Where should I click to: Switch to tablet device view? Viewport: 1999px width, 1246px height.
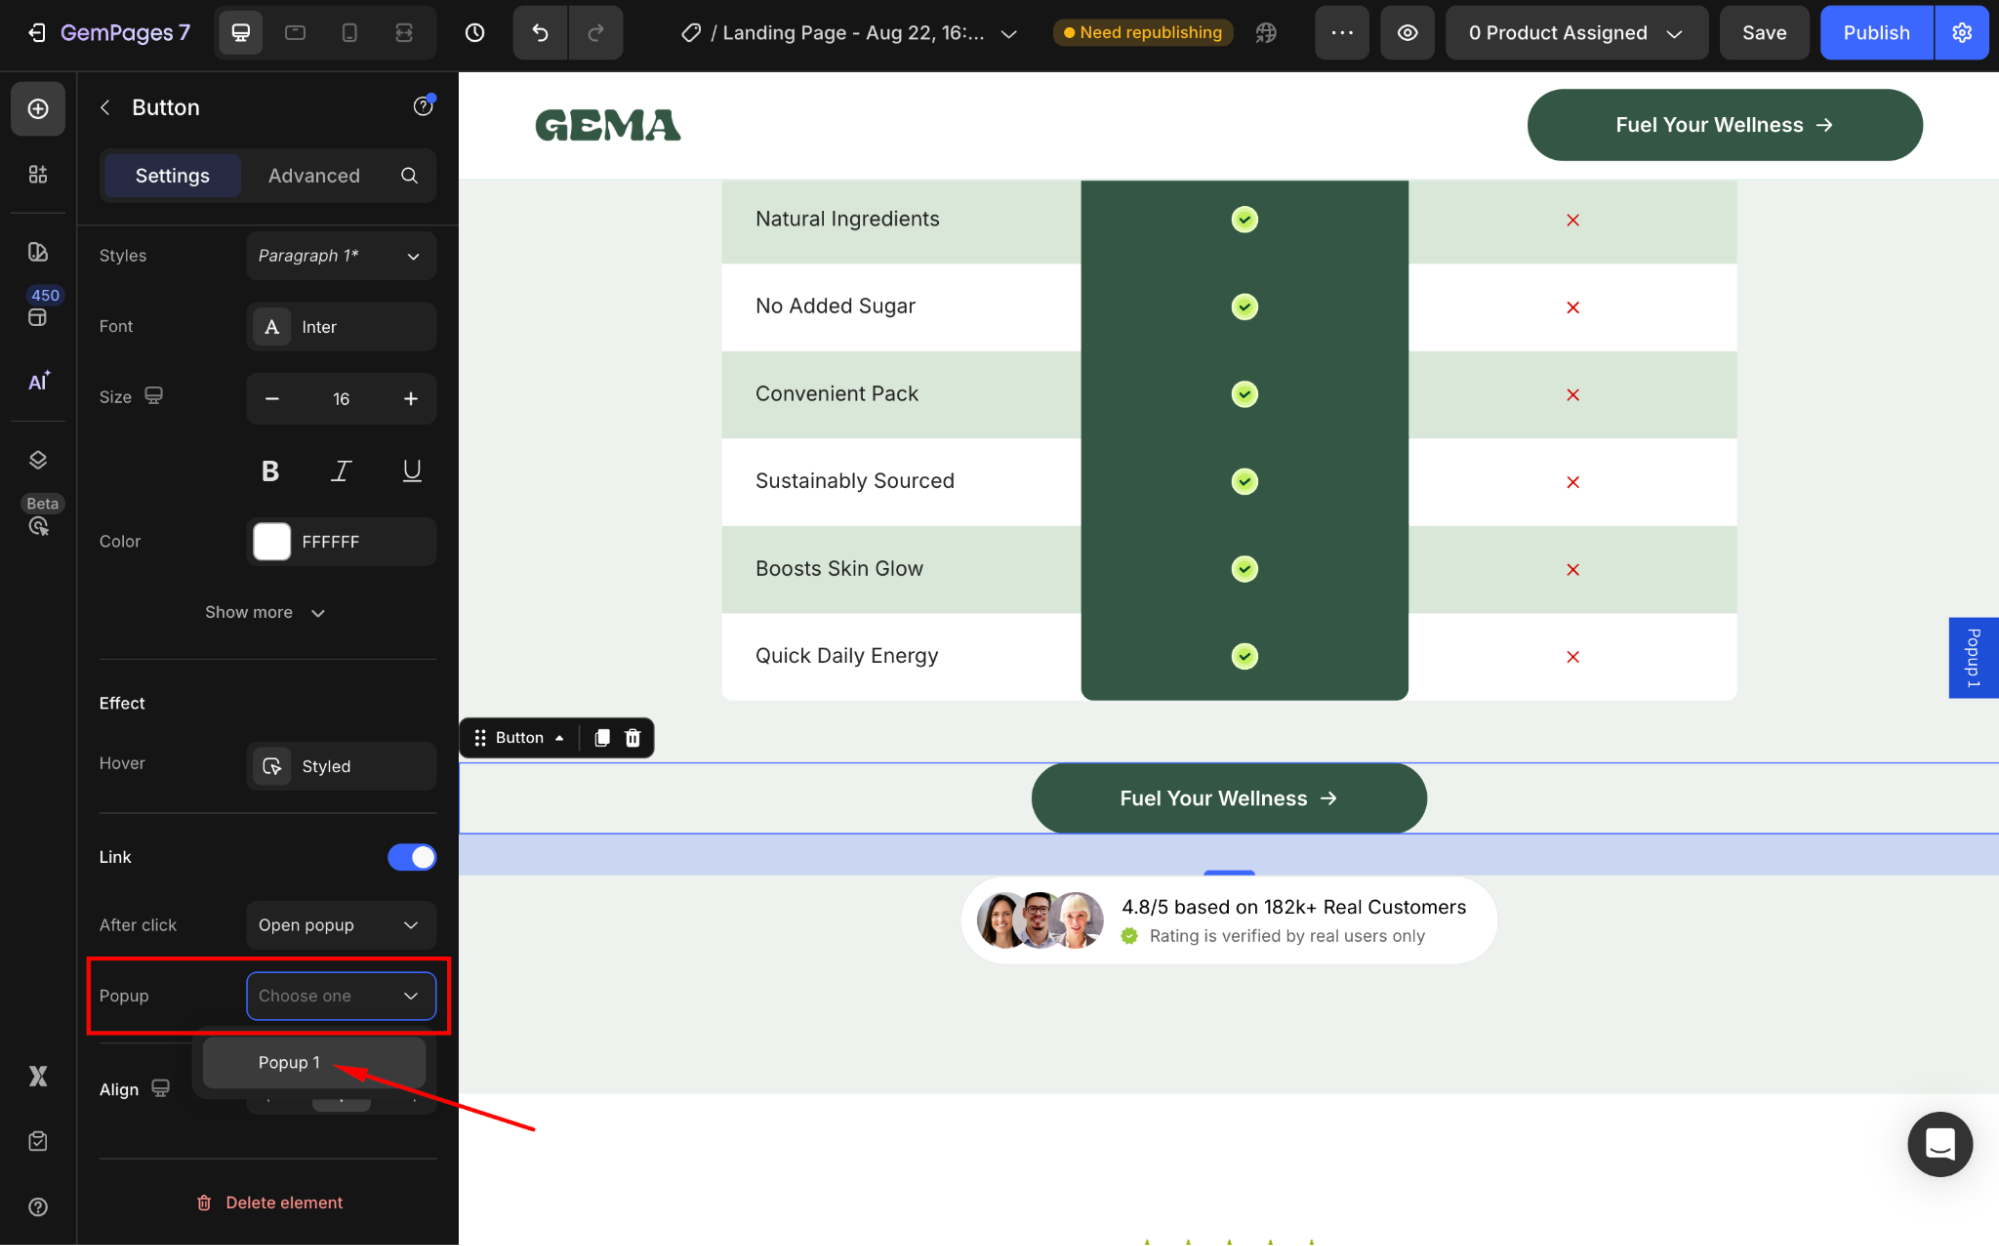coord(295,33)
